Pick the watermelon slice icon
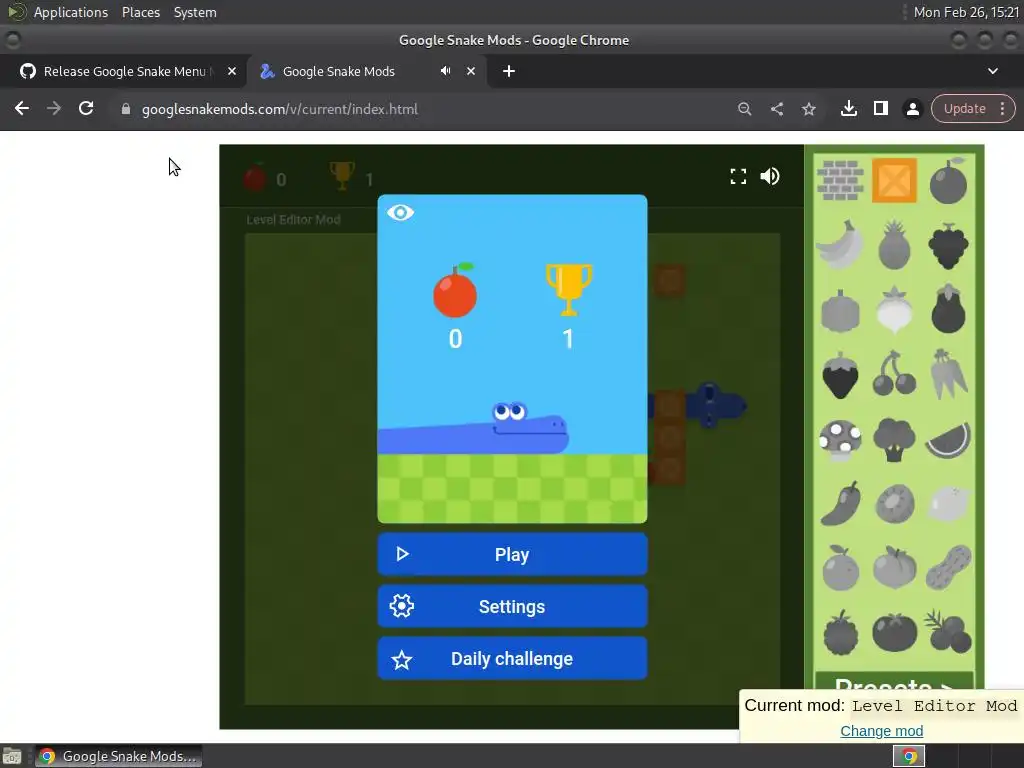1024x768 pixels. tap(948, 440)
